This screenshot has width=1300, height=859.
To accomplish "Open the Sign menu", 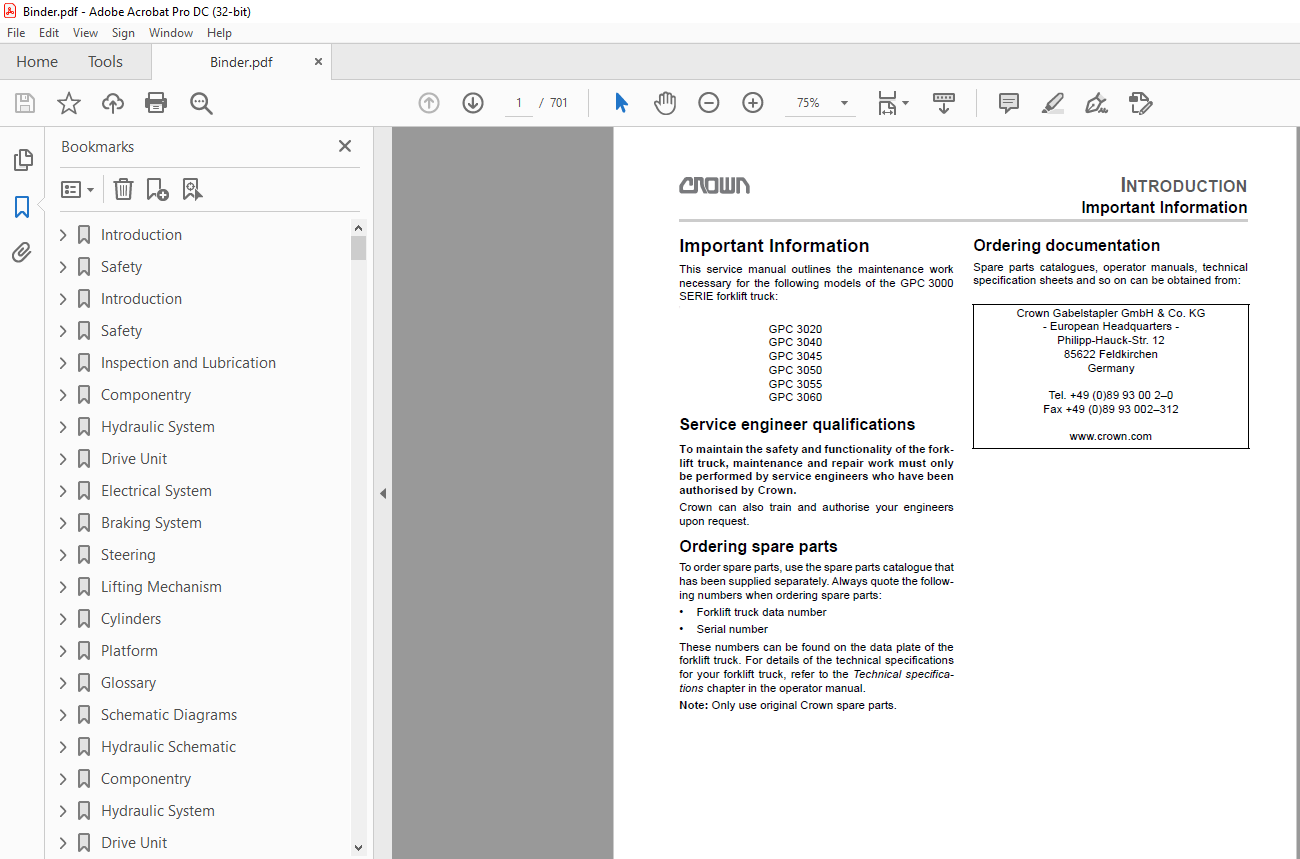I will point(123,33).
